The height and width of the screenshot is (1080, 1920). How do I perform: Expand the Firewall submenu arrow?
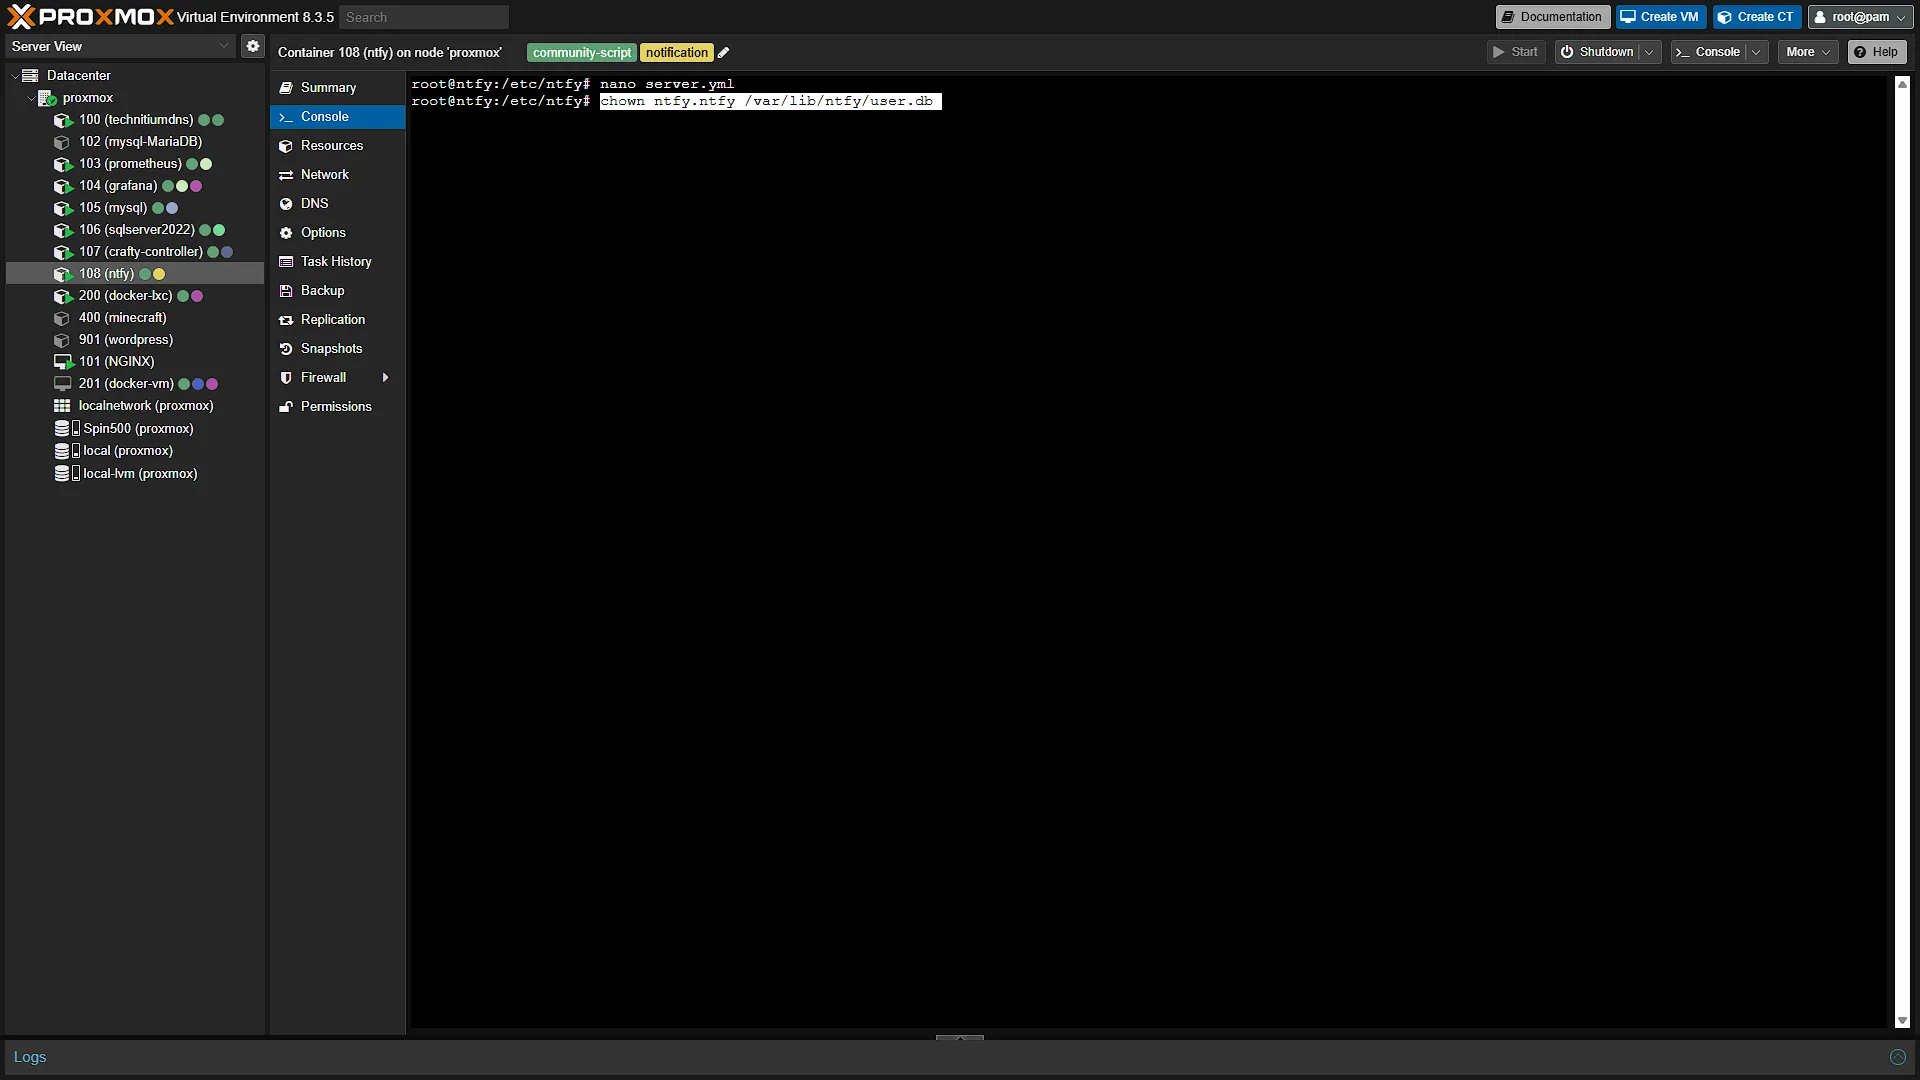pyautogui.click(x=385, y=378)
